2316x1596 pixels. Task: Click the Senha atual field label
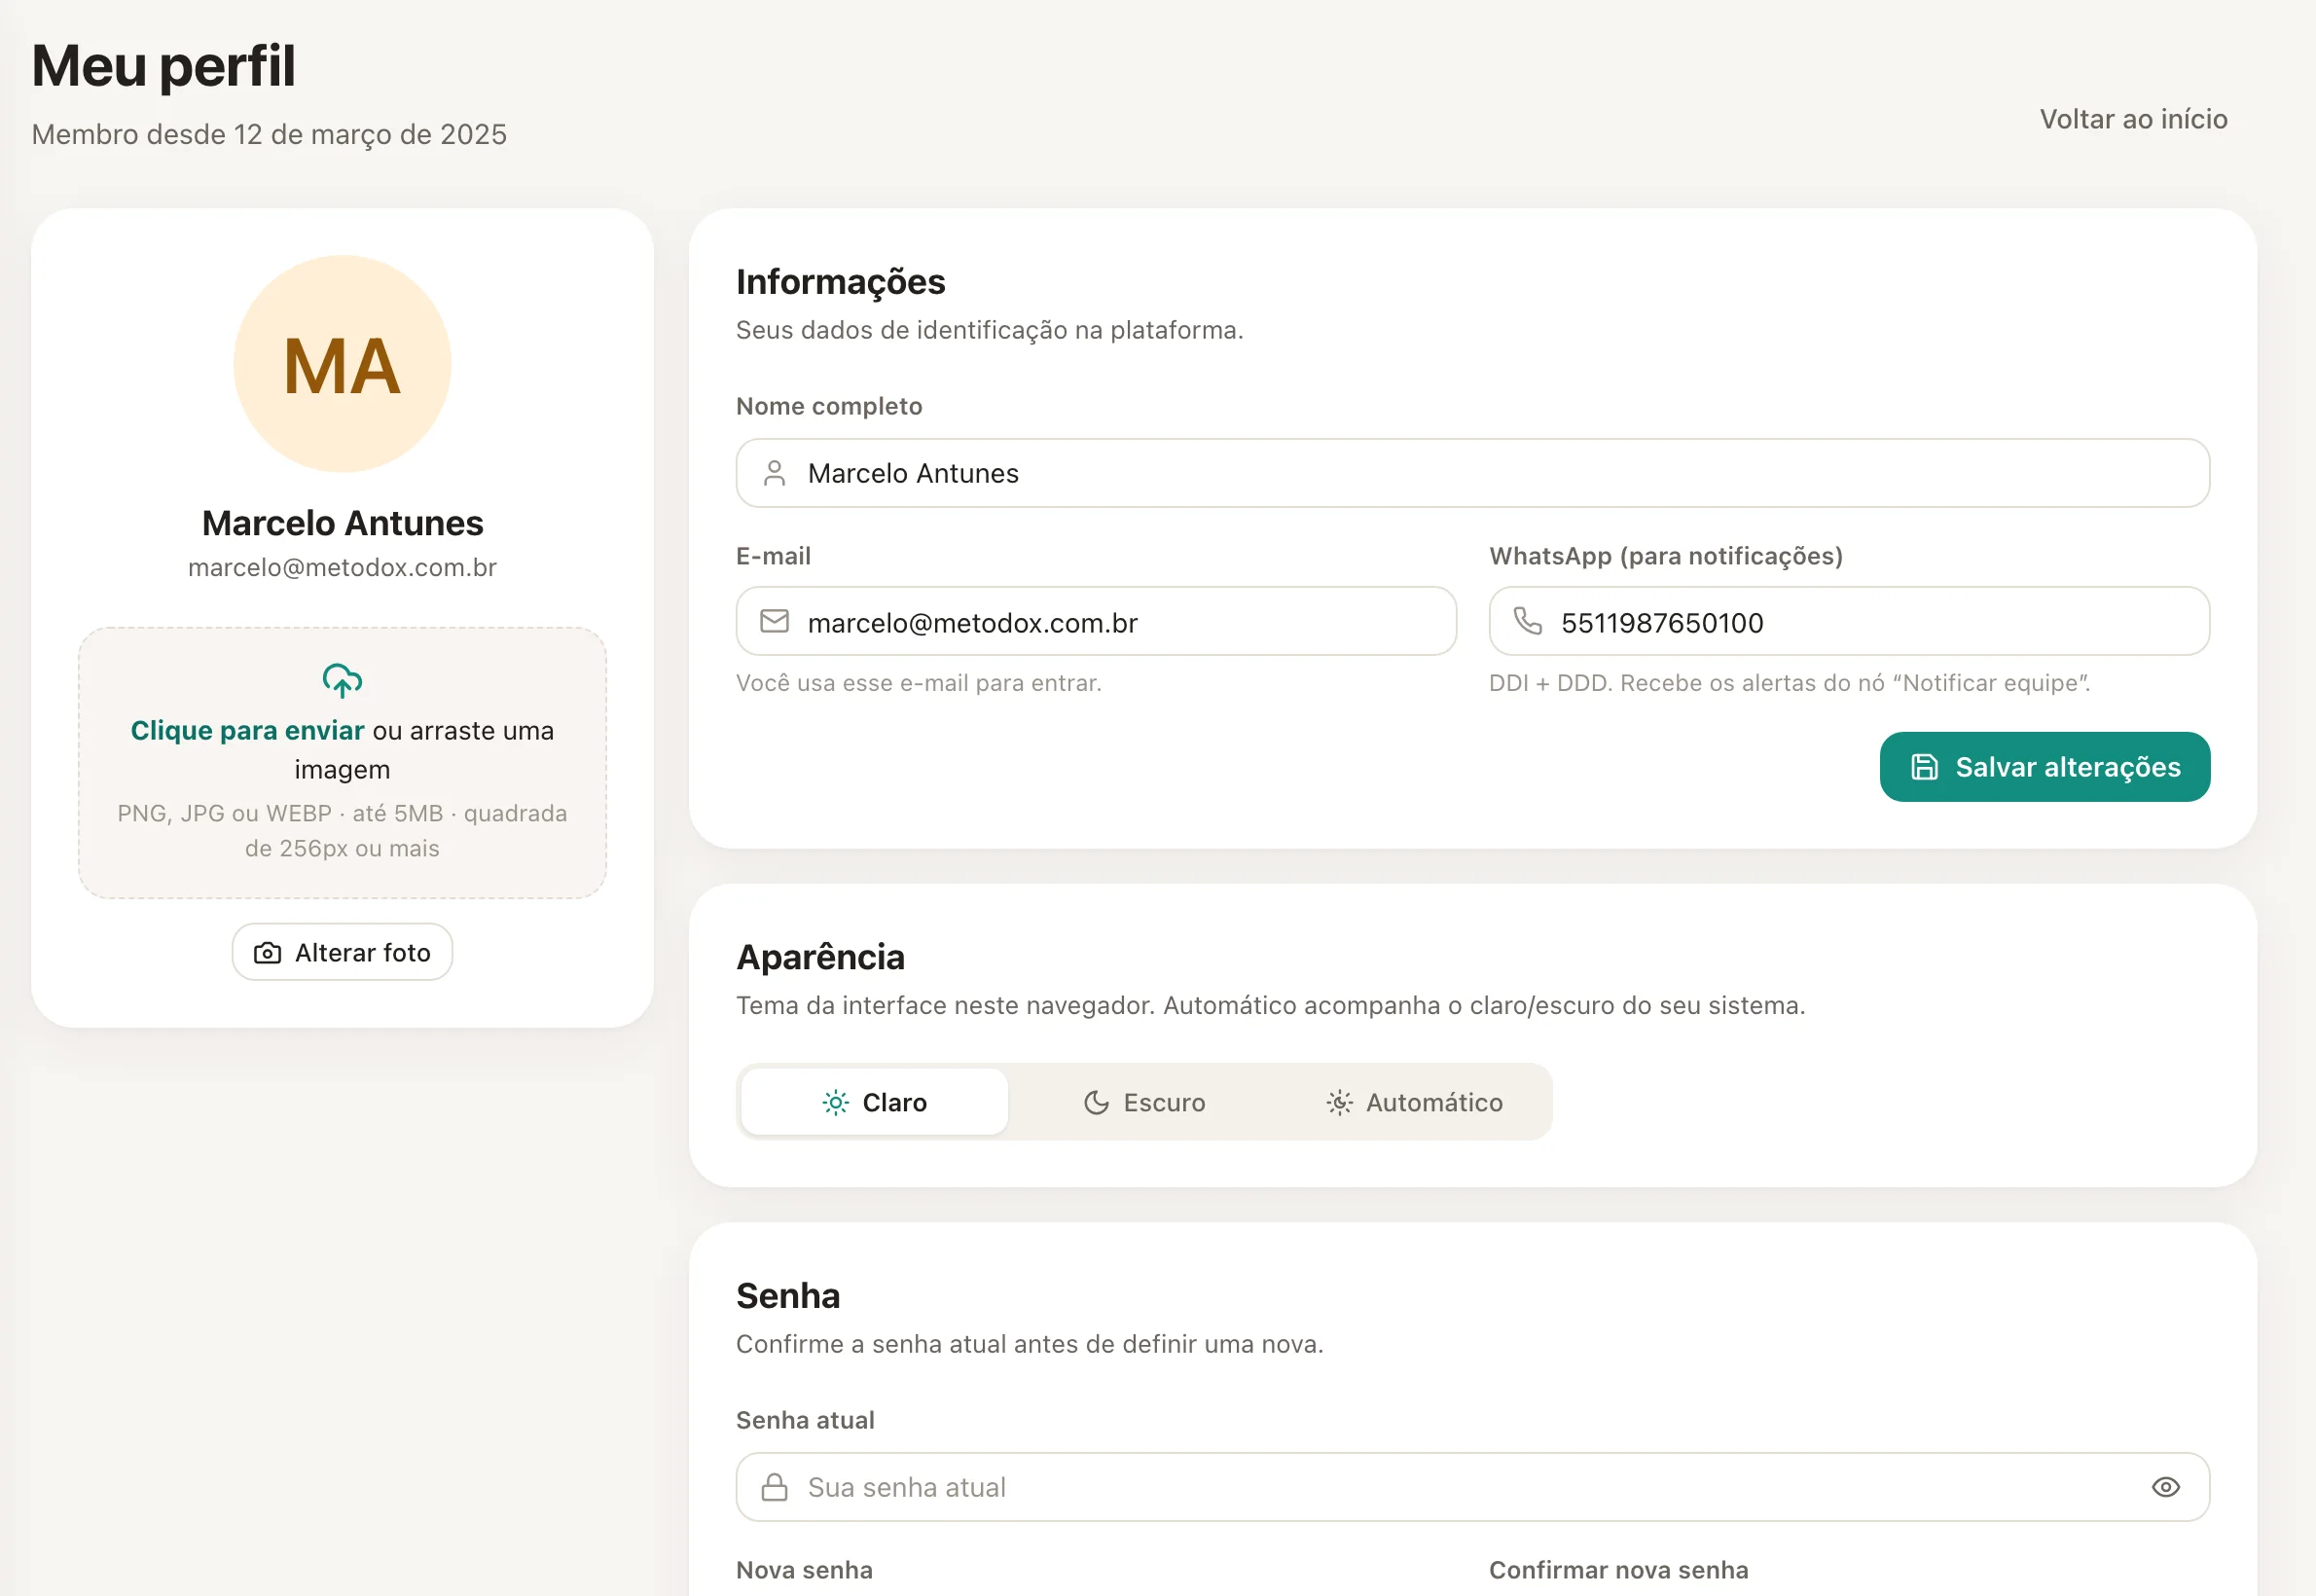(x=805, y=1420)
